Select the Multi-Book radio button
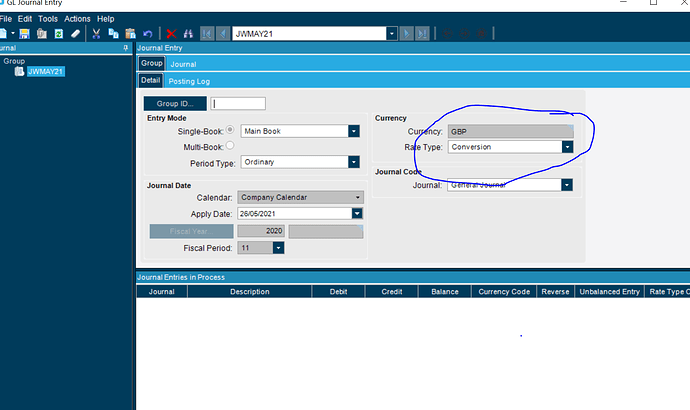This screenshot has width=690, height=410. pos(230,145)
